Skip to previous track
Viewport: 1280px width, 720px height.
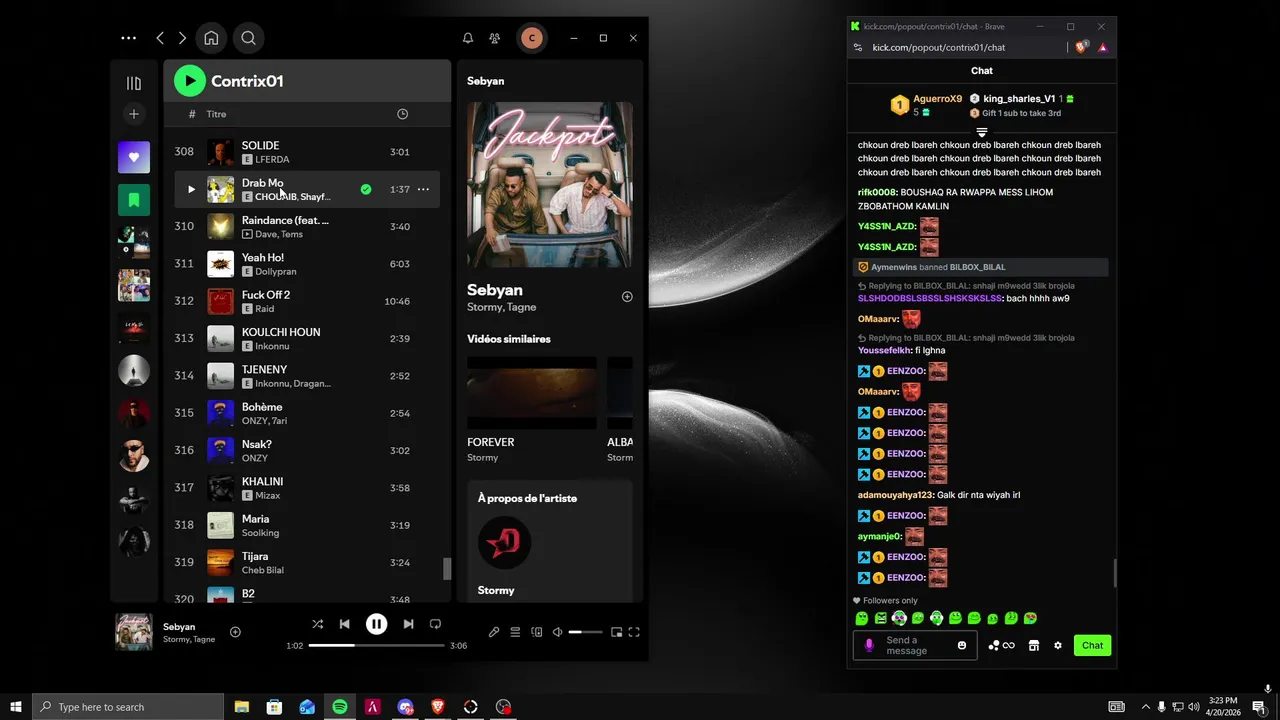coord(344,624)
